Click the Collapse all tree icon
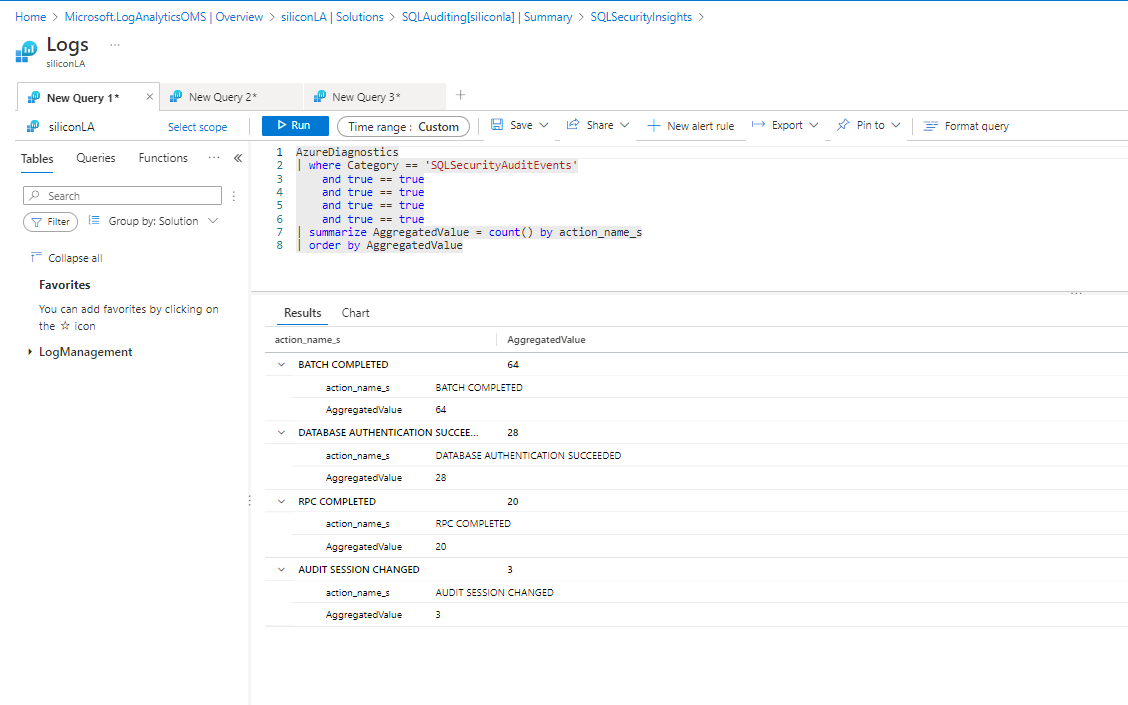The image size is (1128, 705). (36, 257)
